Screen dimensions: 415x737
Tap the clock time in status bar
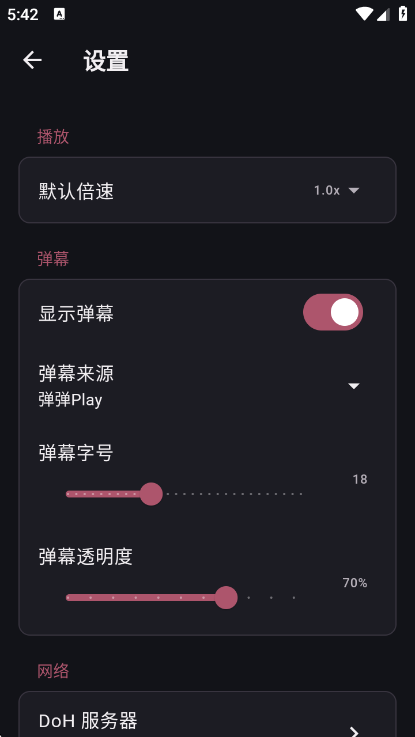point(23,15)
